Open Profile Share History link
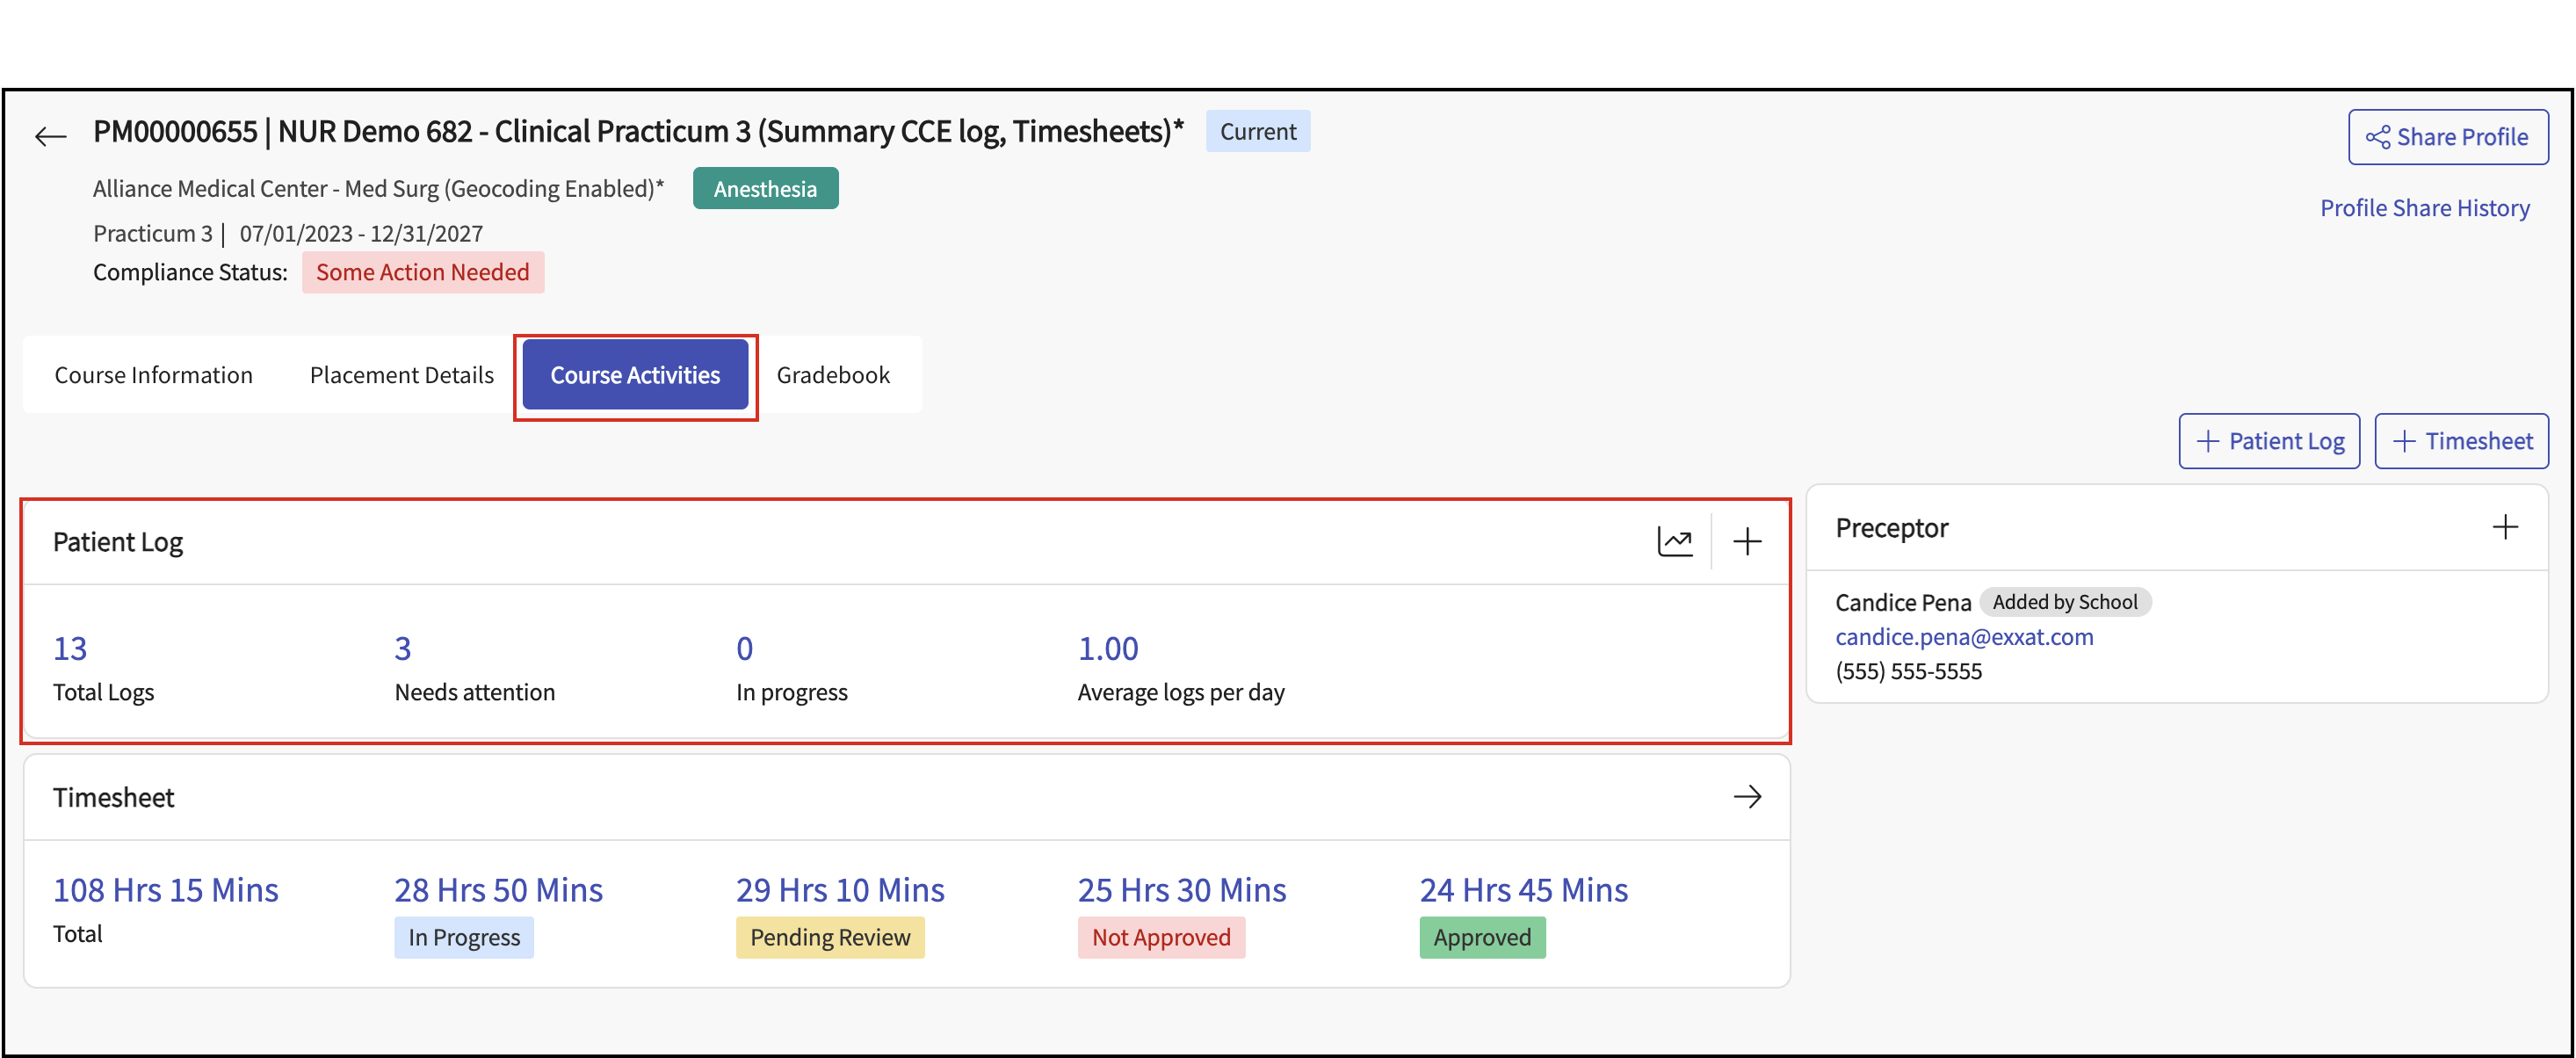 tap(2424, 208)
